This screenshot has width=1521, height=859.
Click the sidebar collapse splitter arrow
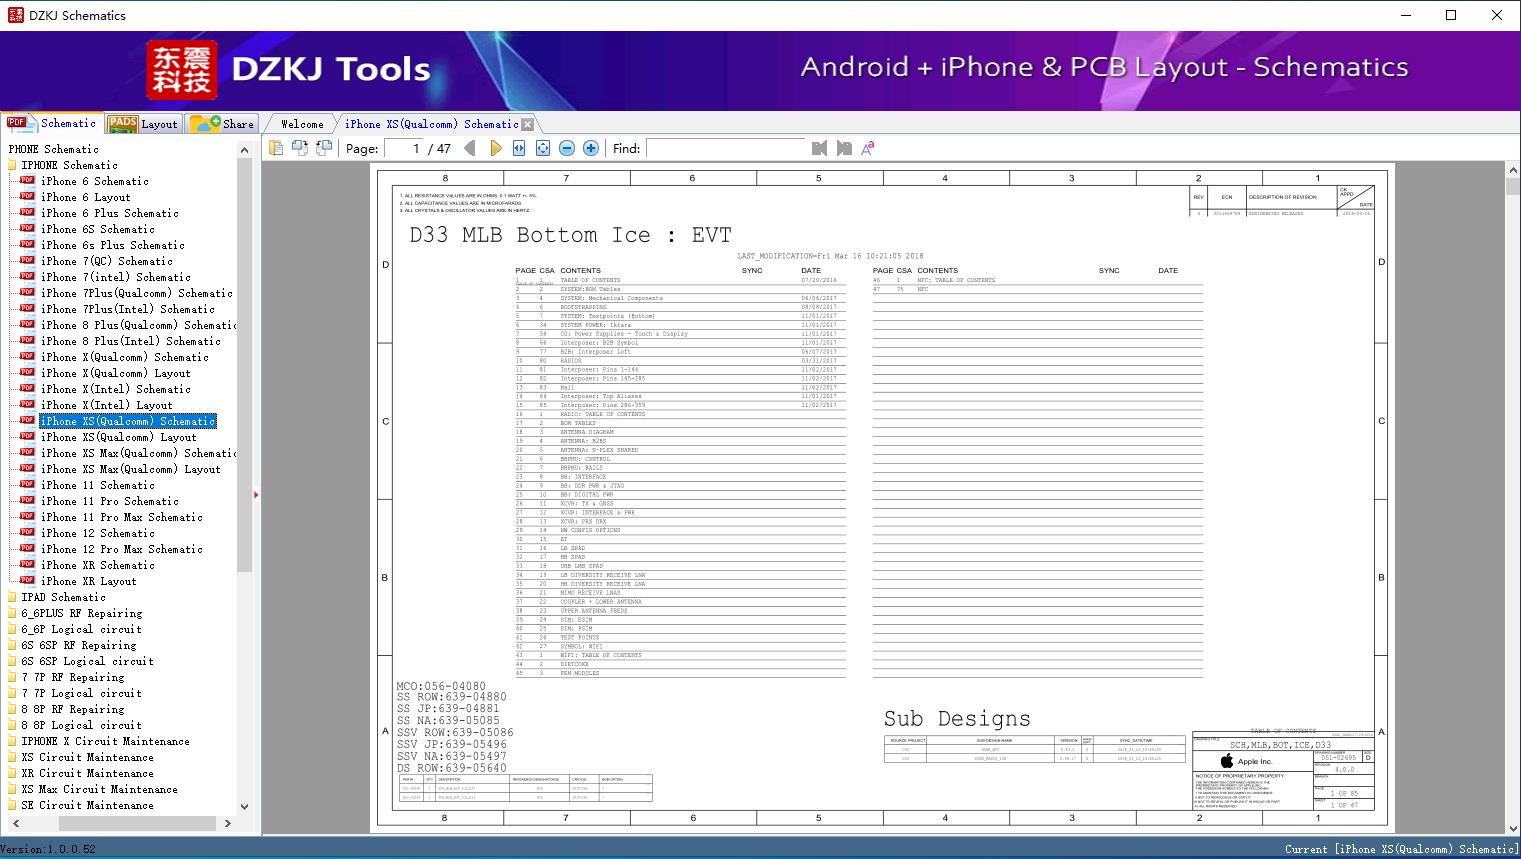point(256,494)
